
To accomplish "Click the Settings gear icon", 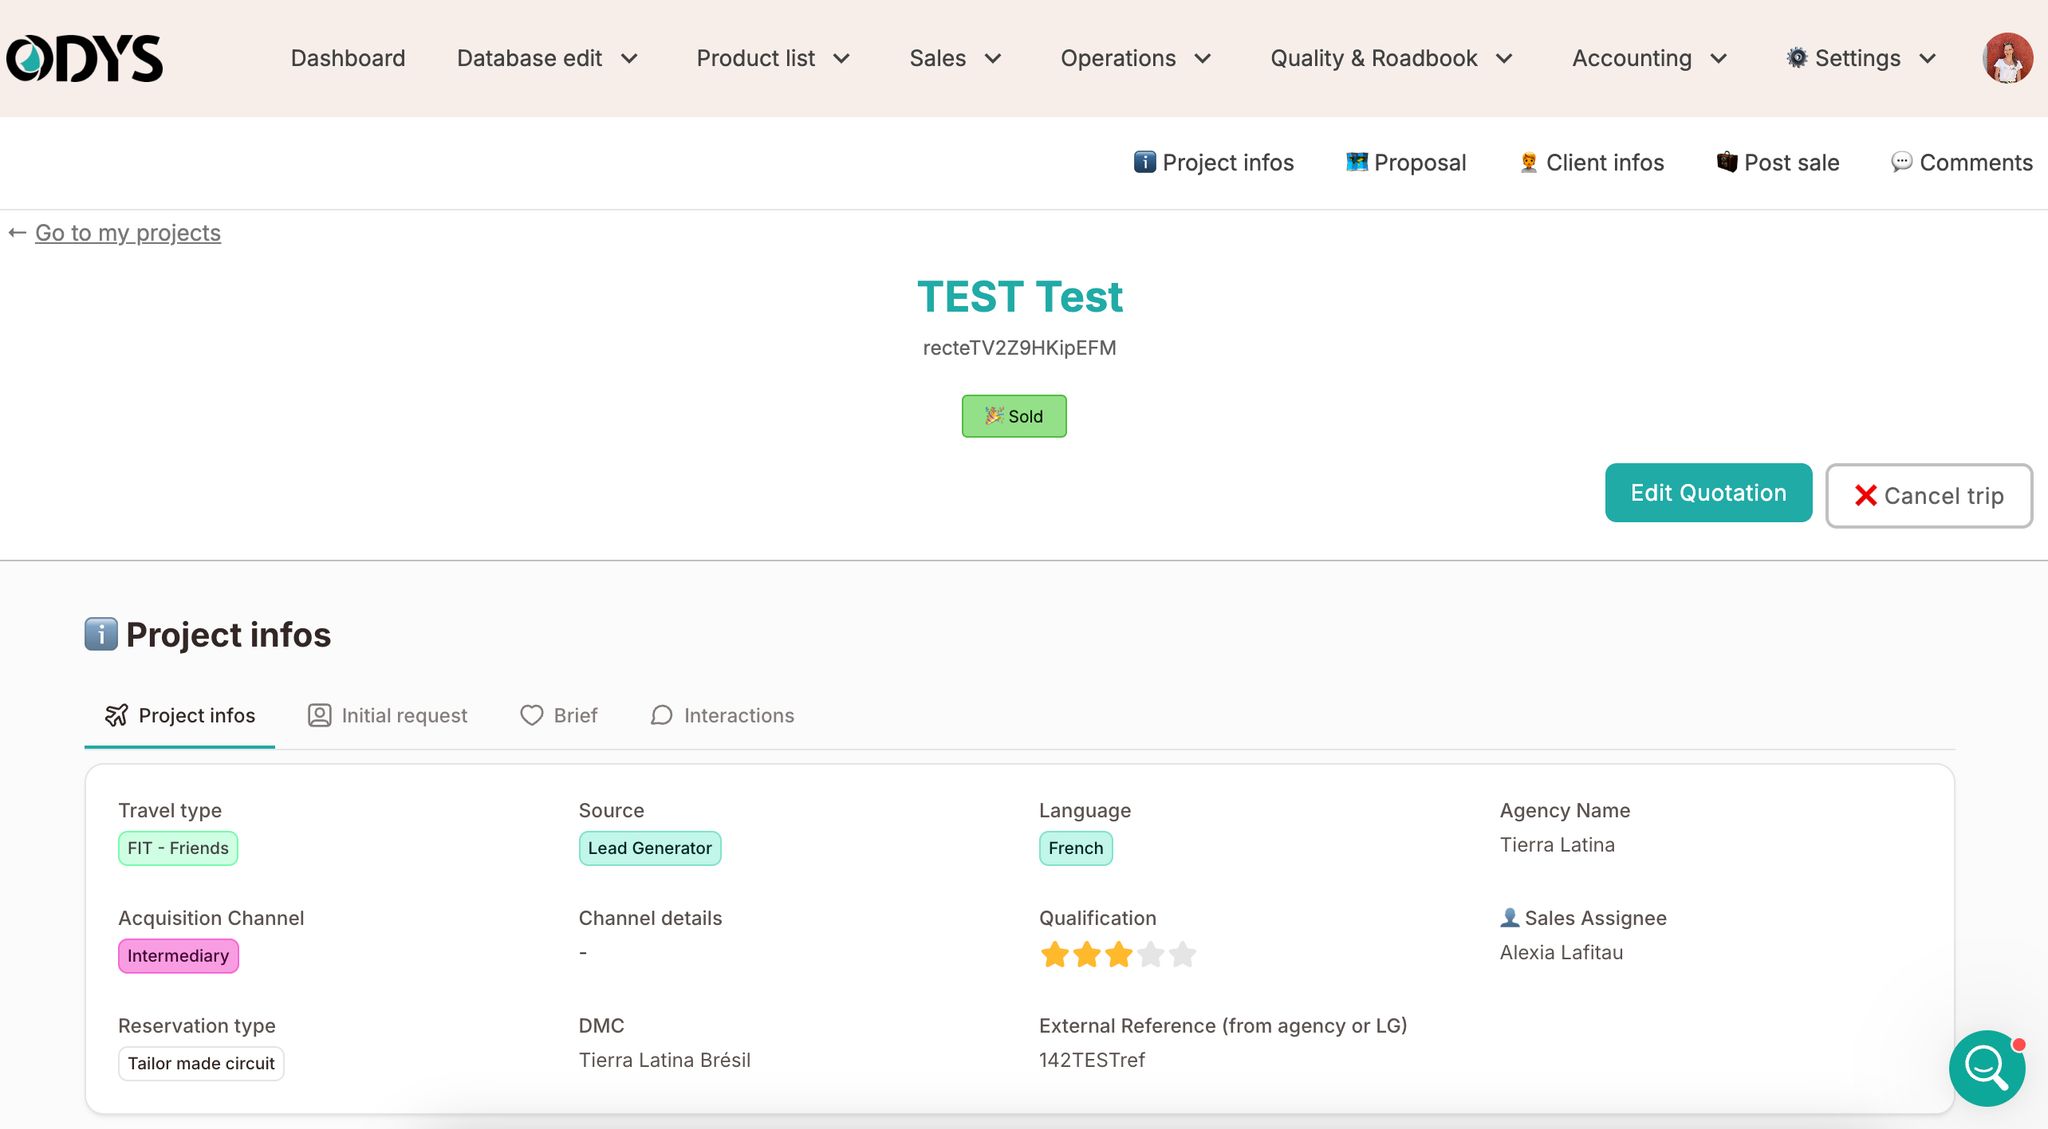I will click(x=1797, y=58).
